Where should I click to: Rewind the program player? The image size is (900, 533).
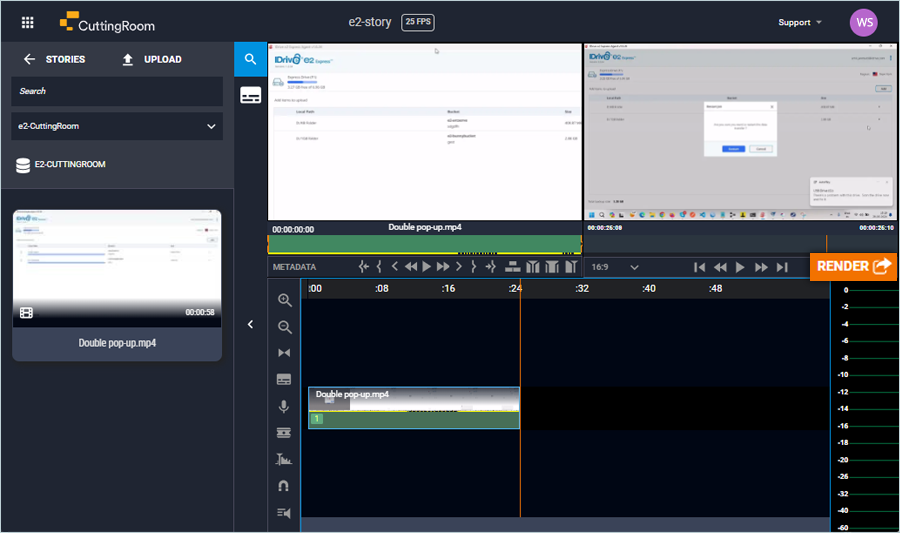pos(720,267)
